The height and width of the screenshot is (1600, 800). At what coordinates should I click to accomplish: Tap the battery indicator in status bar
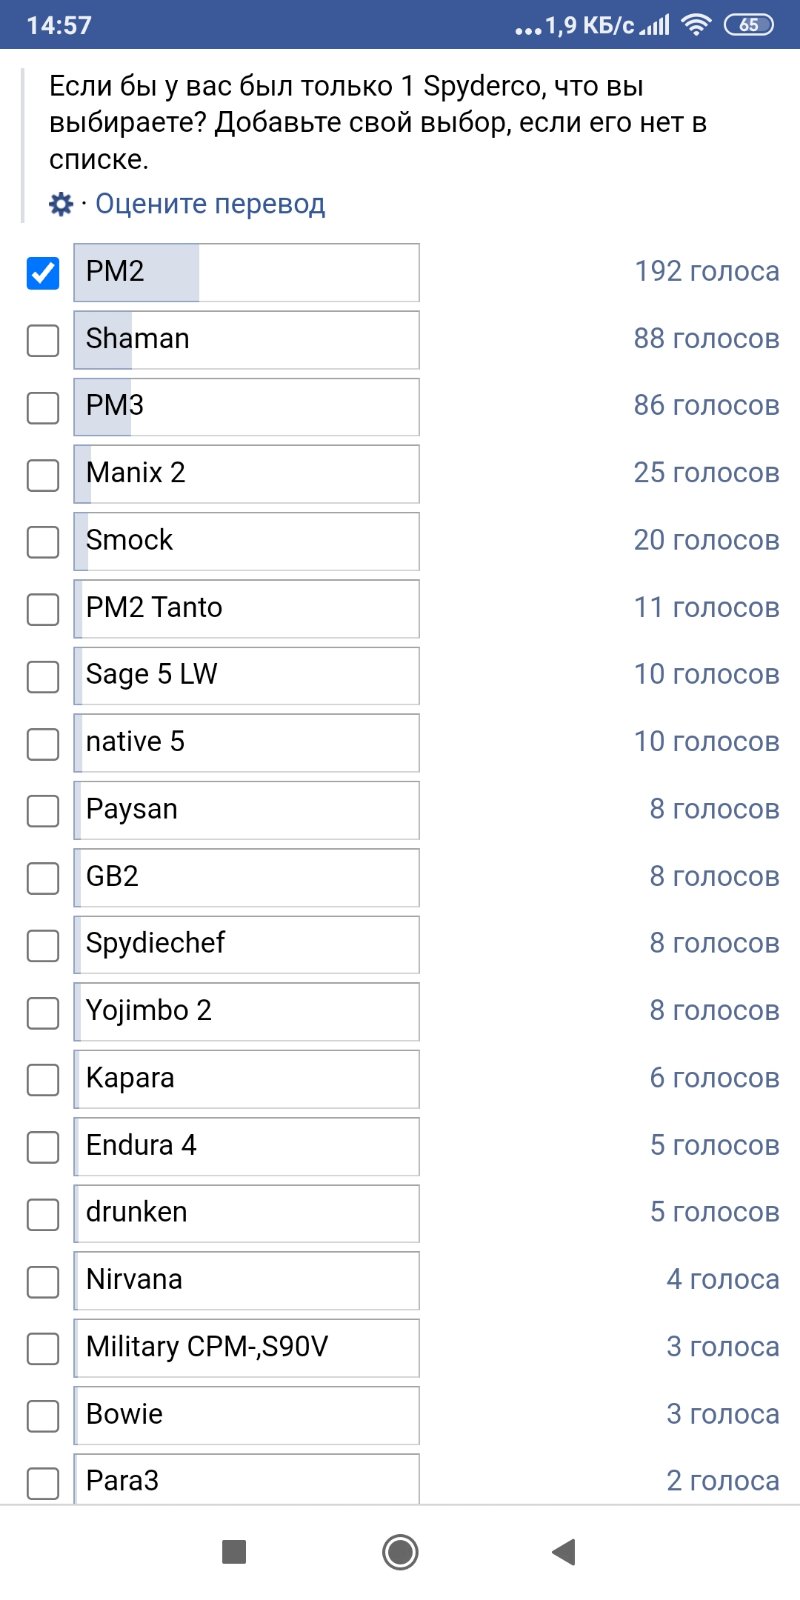tap(748, 25)
